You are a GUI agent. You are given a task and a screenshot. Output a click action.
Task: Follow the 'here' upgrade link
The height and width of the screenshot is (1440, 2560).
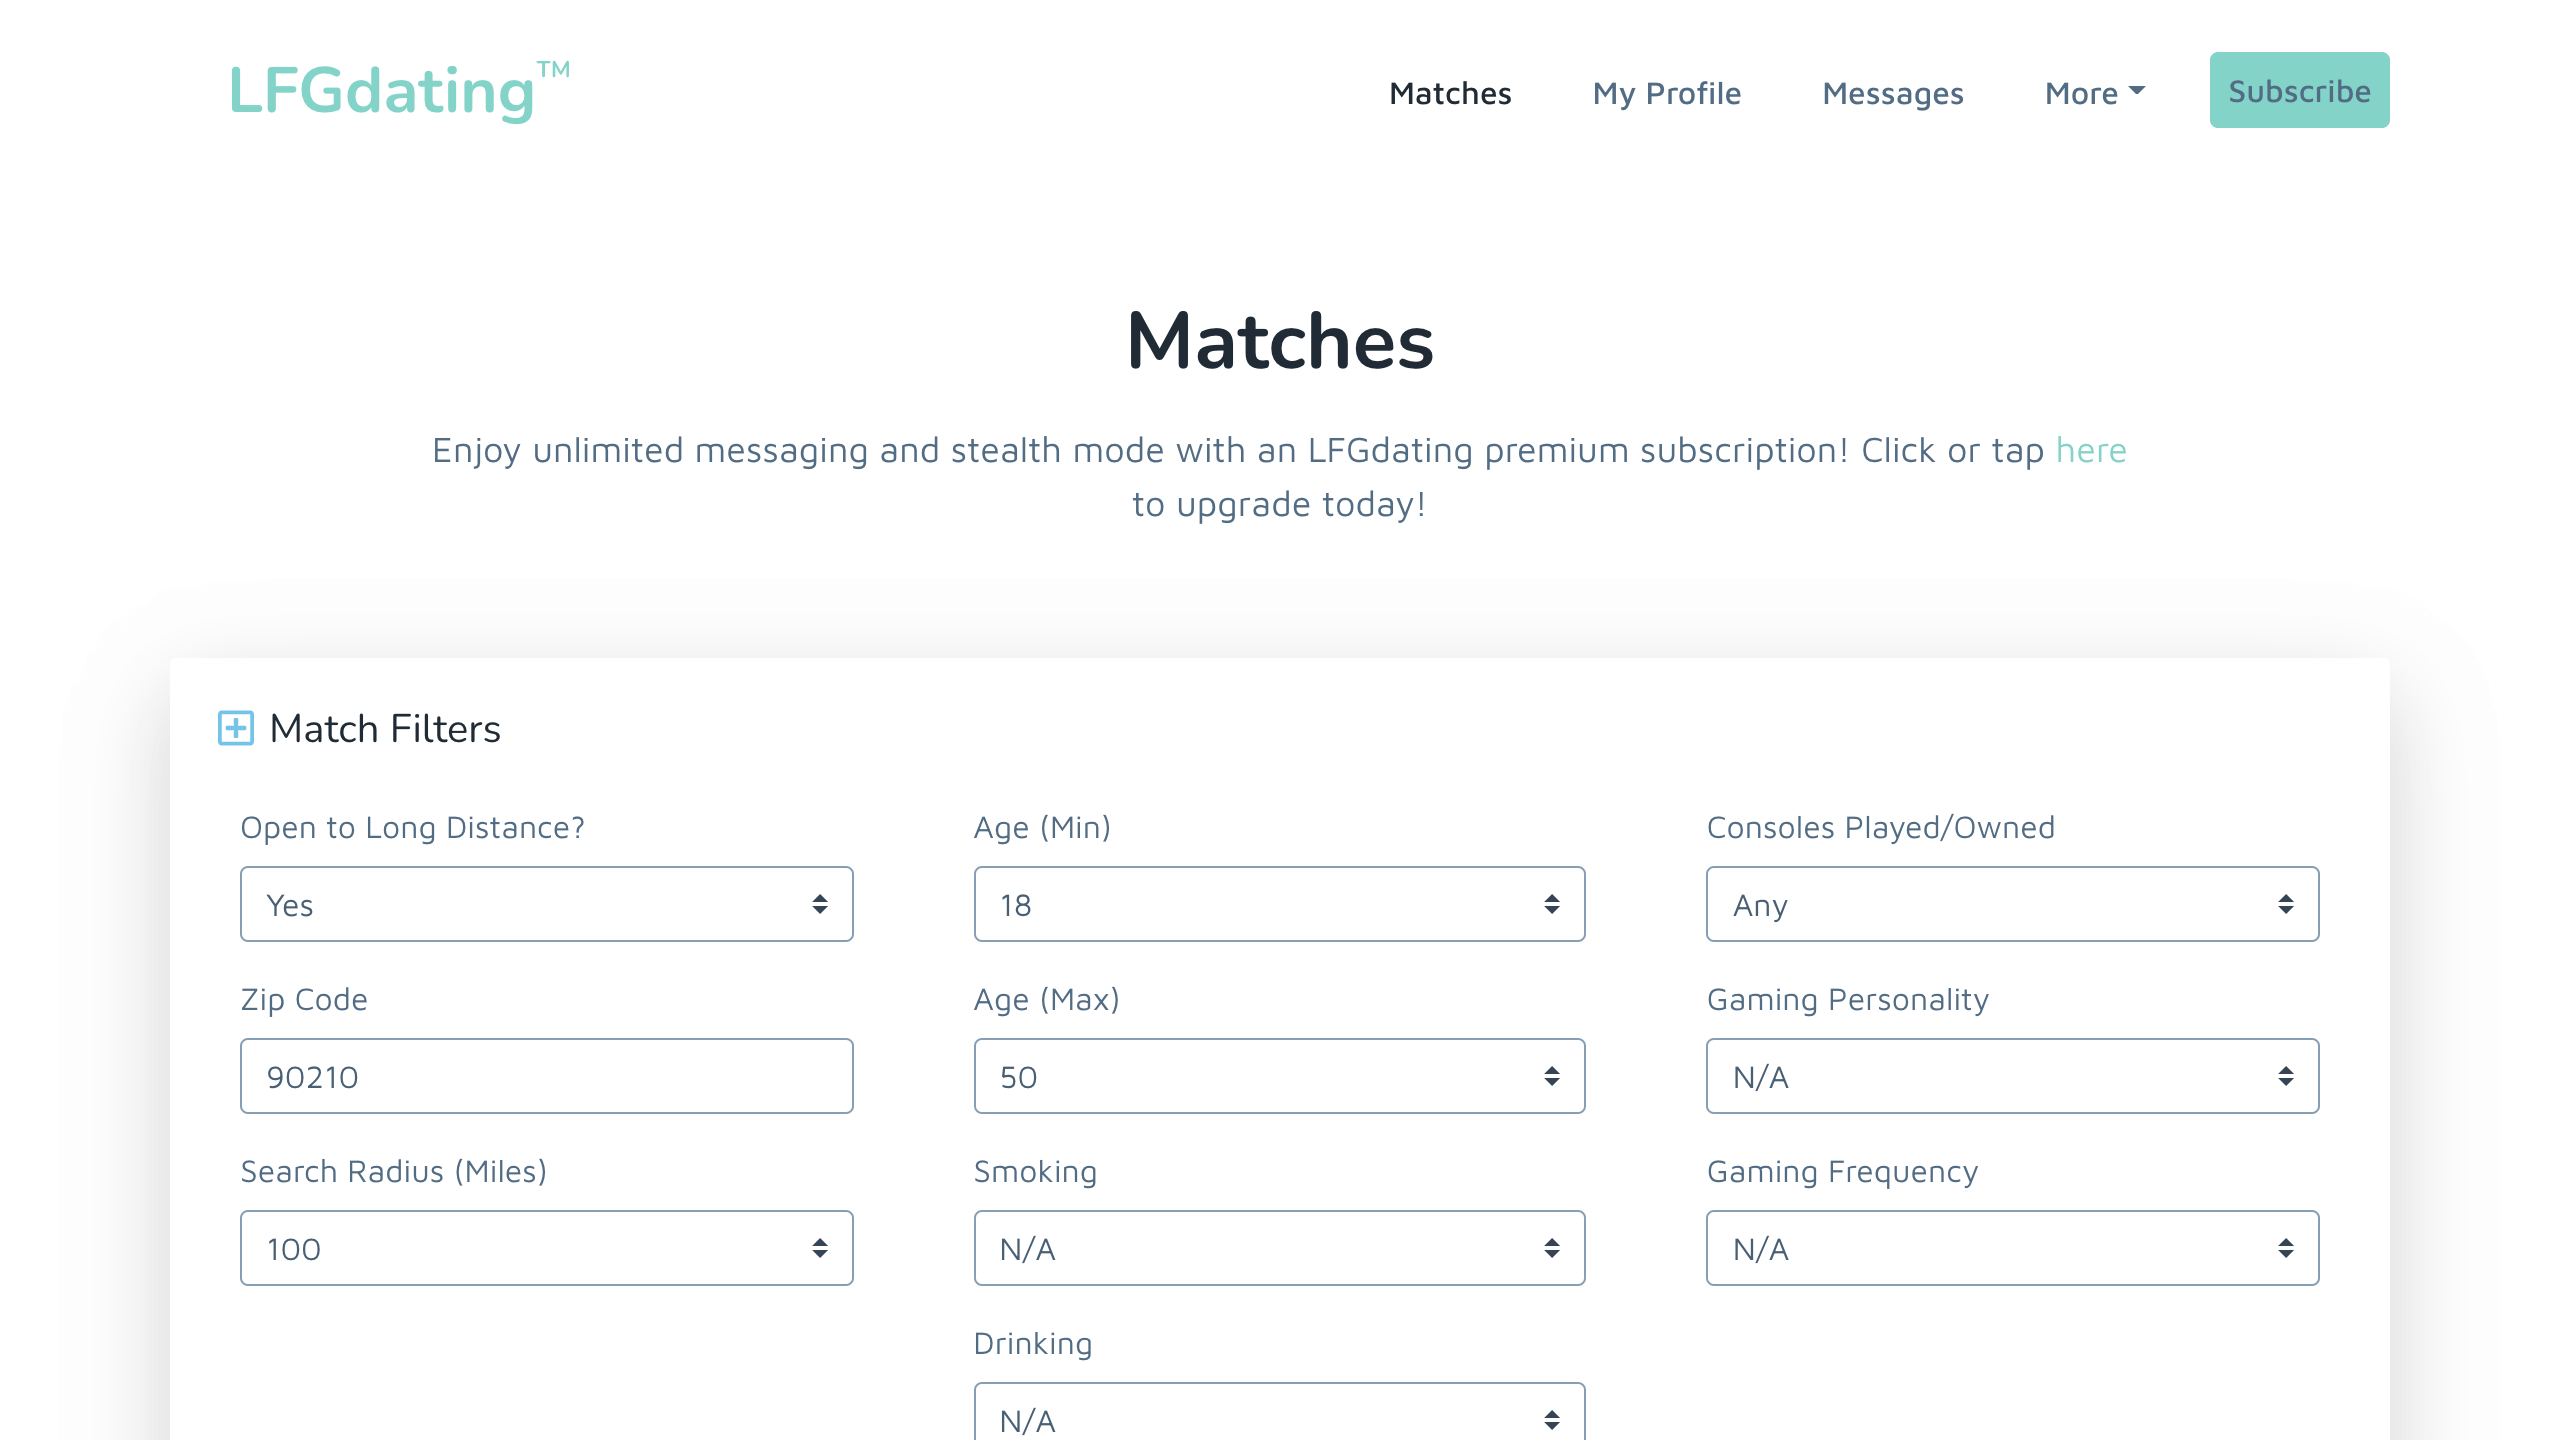pos(2091,450)
